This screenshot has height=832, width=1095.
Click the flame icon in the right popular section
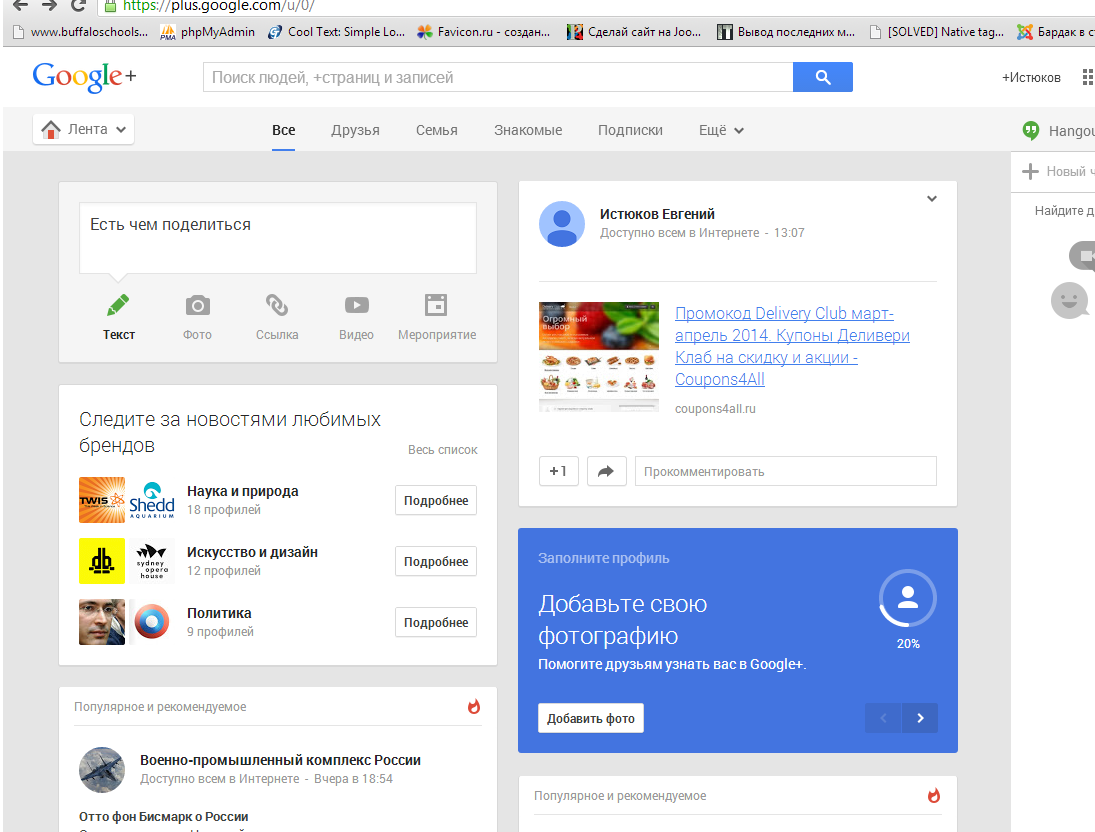934,795
